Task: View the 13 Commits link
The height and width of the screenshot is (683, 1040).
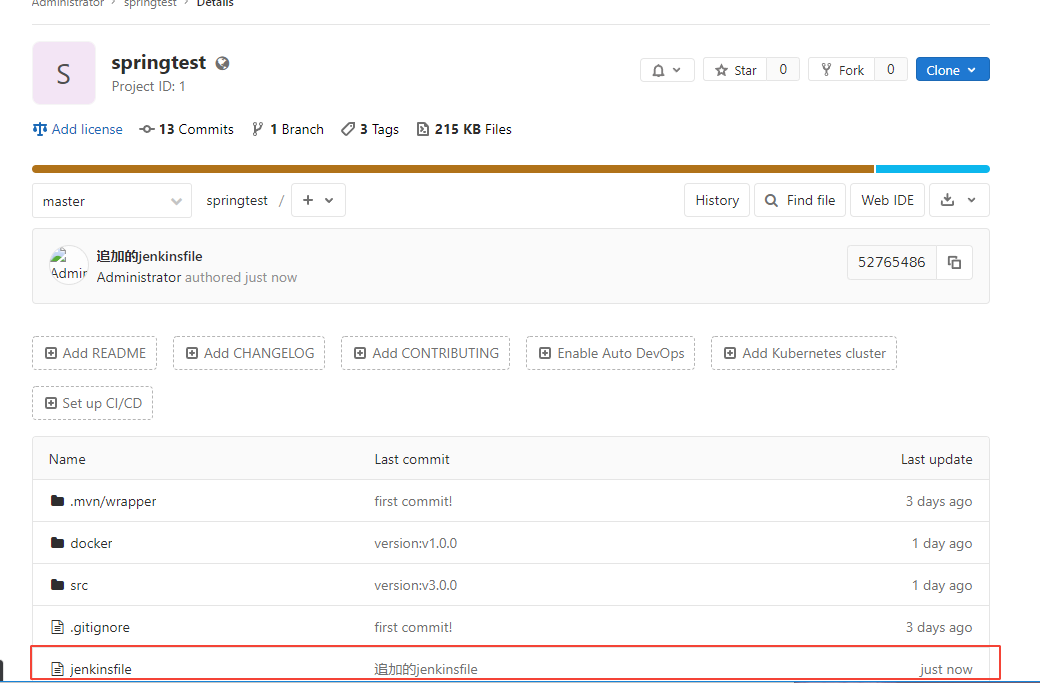Action: point(186,129)
